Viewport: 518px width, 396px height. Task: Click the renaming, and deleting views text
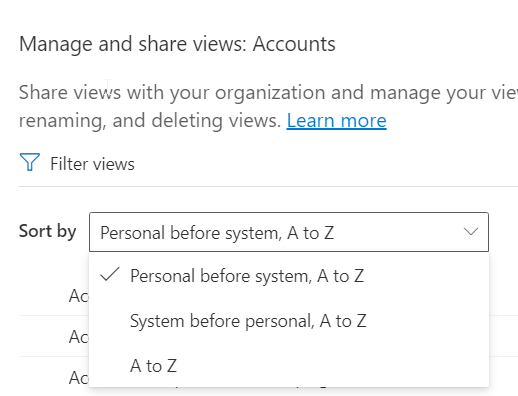150,120
